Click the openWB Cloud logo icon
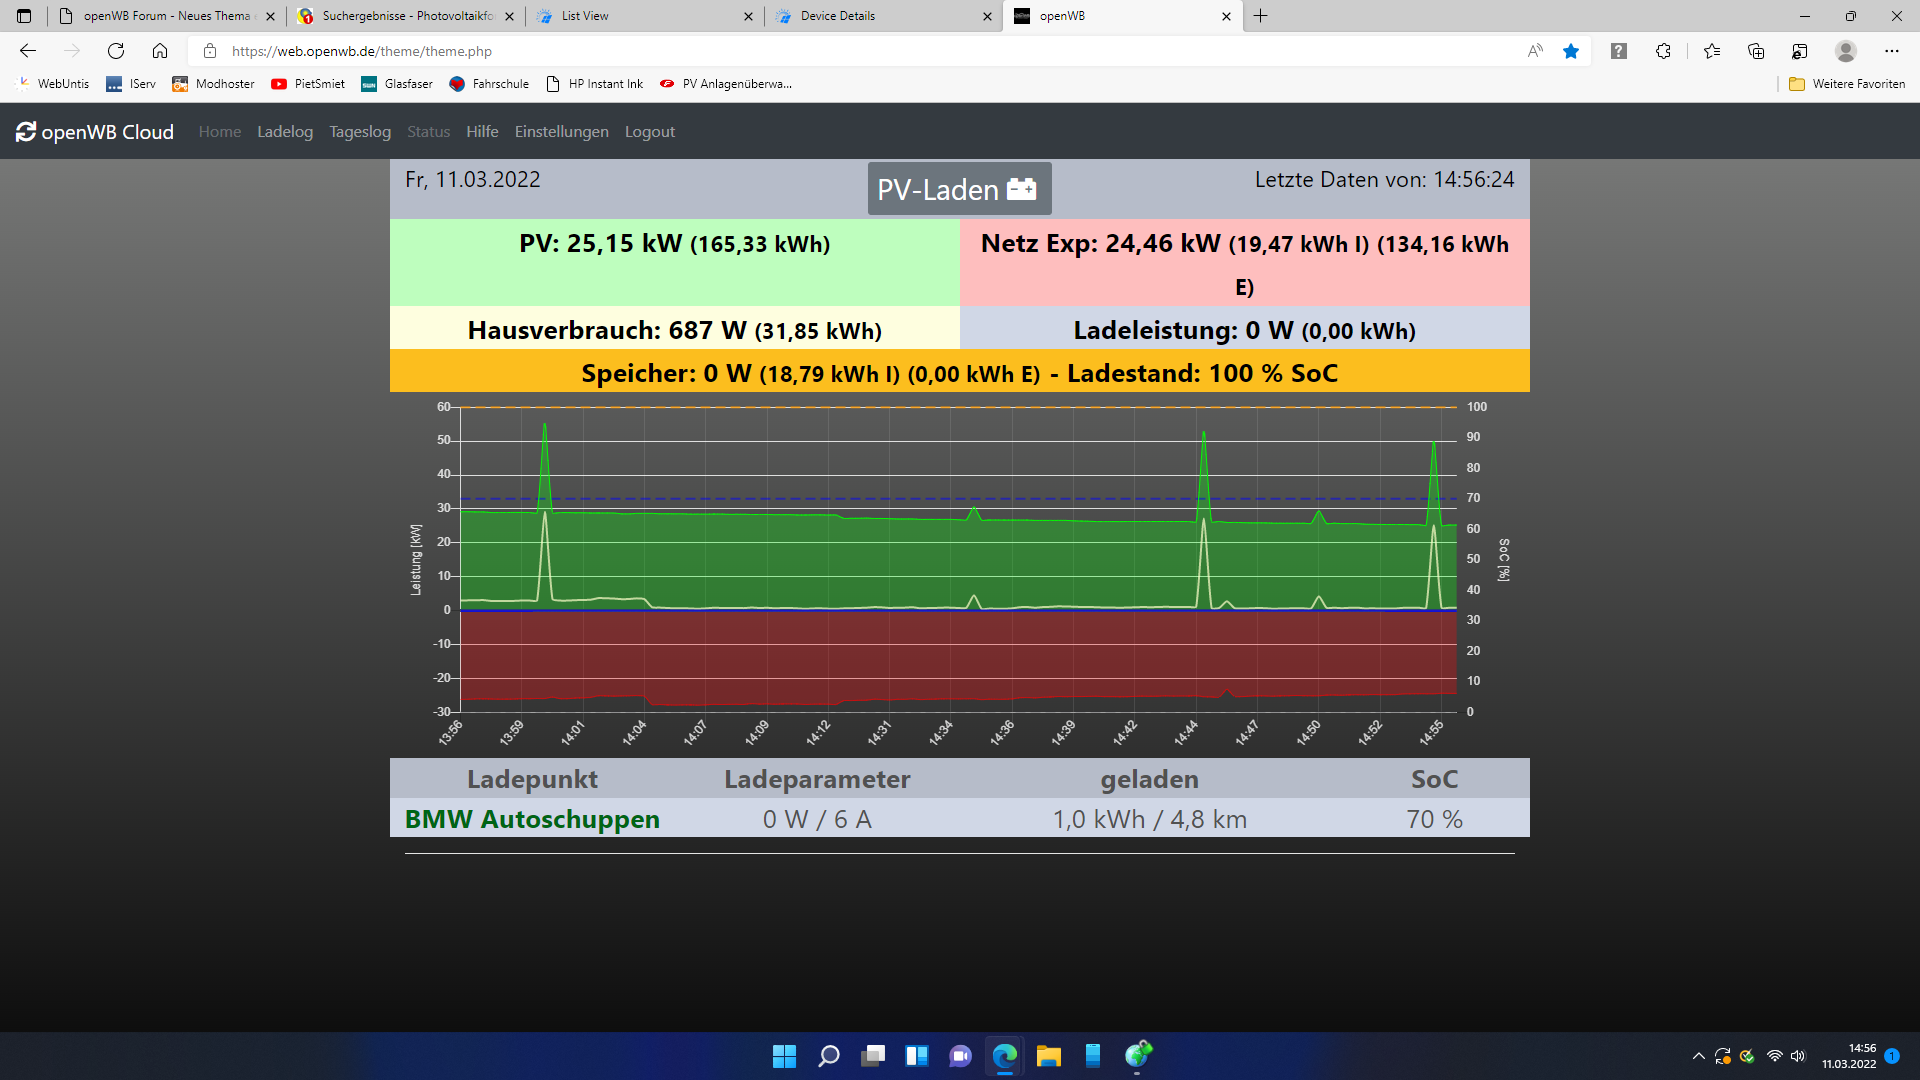Screen dimensions: 1920x1080 tap(26, 132)
